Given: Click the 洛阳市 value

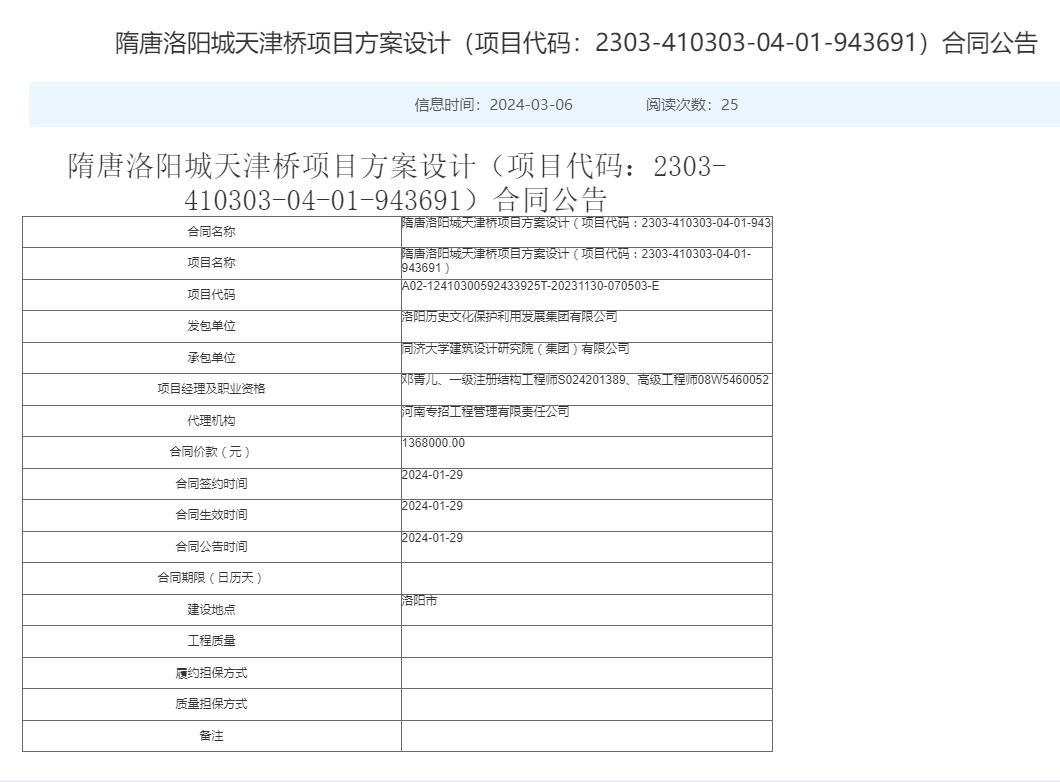Looking at the screenshot, I should click(419, 600).
